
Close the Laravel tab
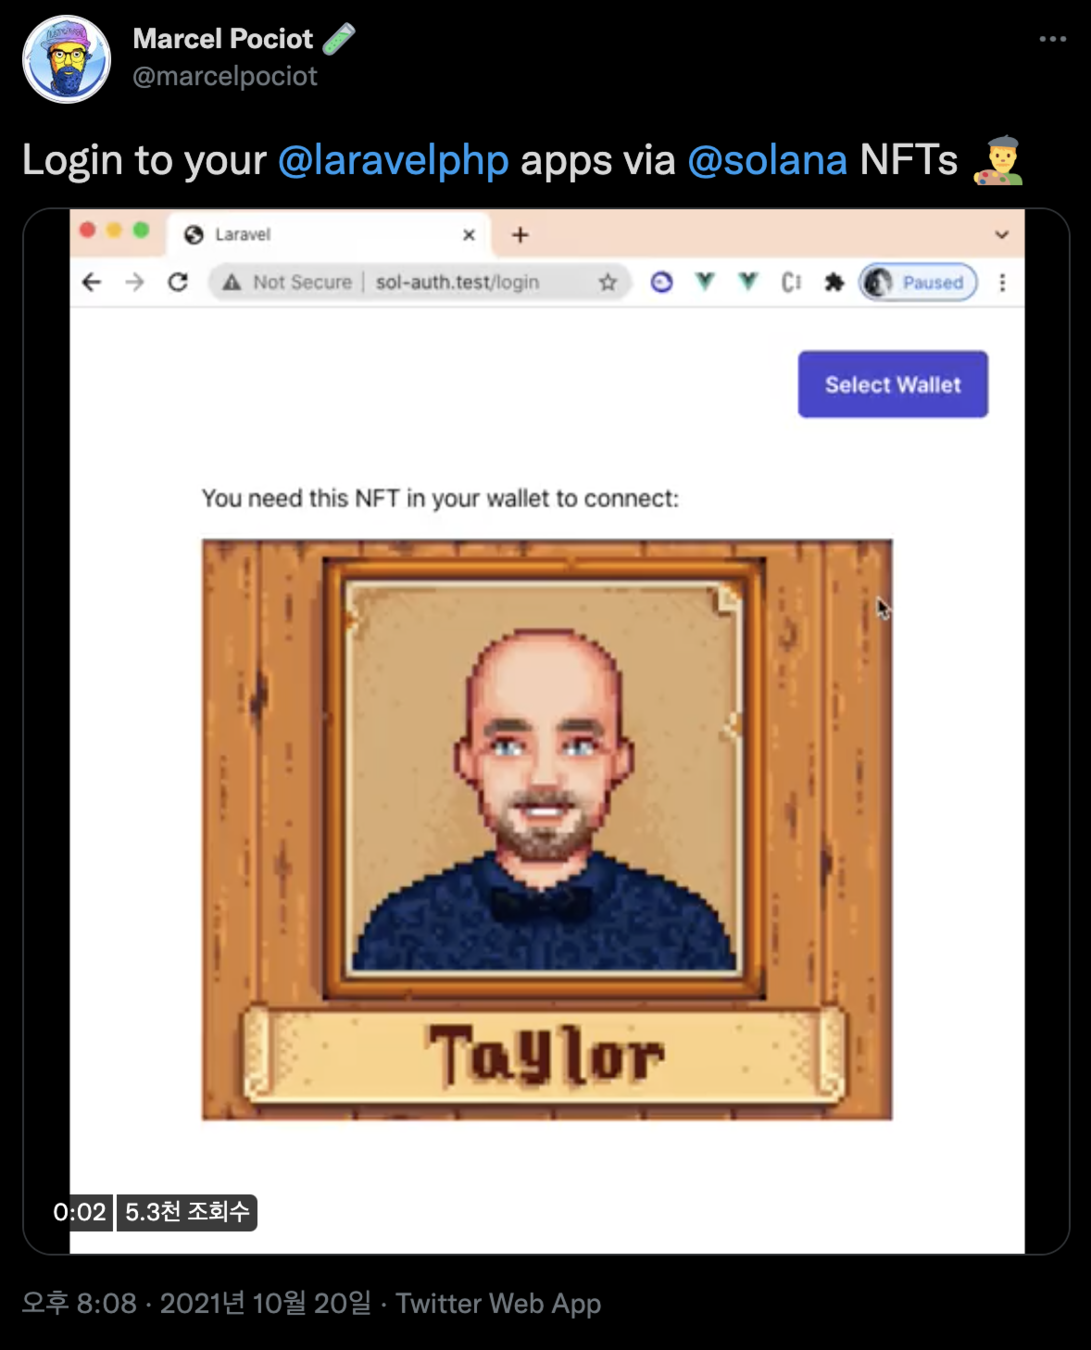(469, 235)
